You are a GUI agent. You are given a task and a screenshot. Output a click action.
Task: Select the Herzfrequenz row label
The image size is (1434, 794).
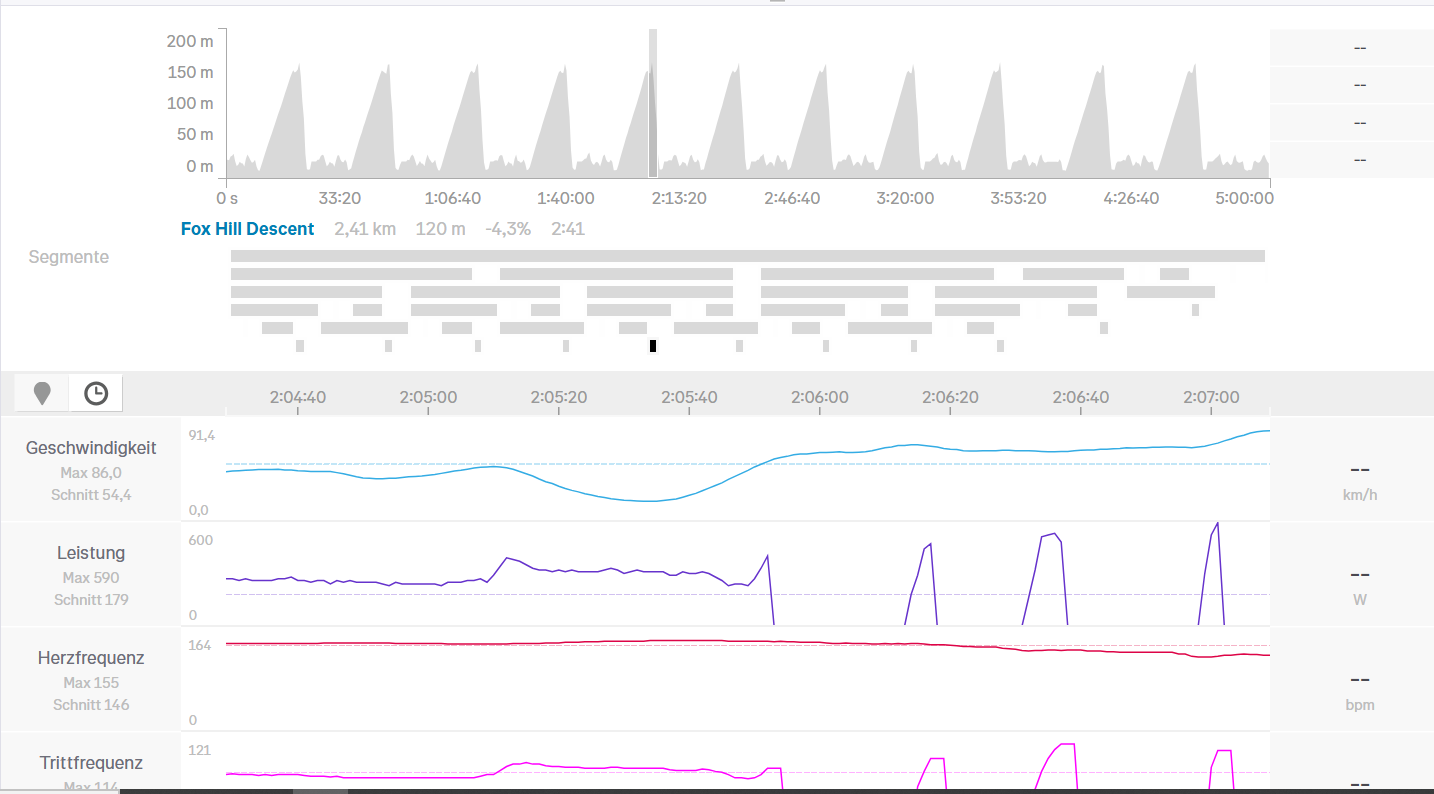coord(91,658)
